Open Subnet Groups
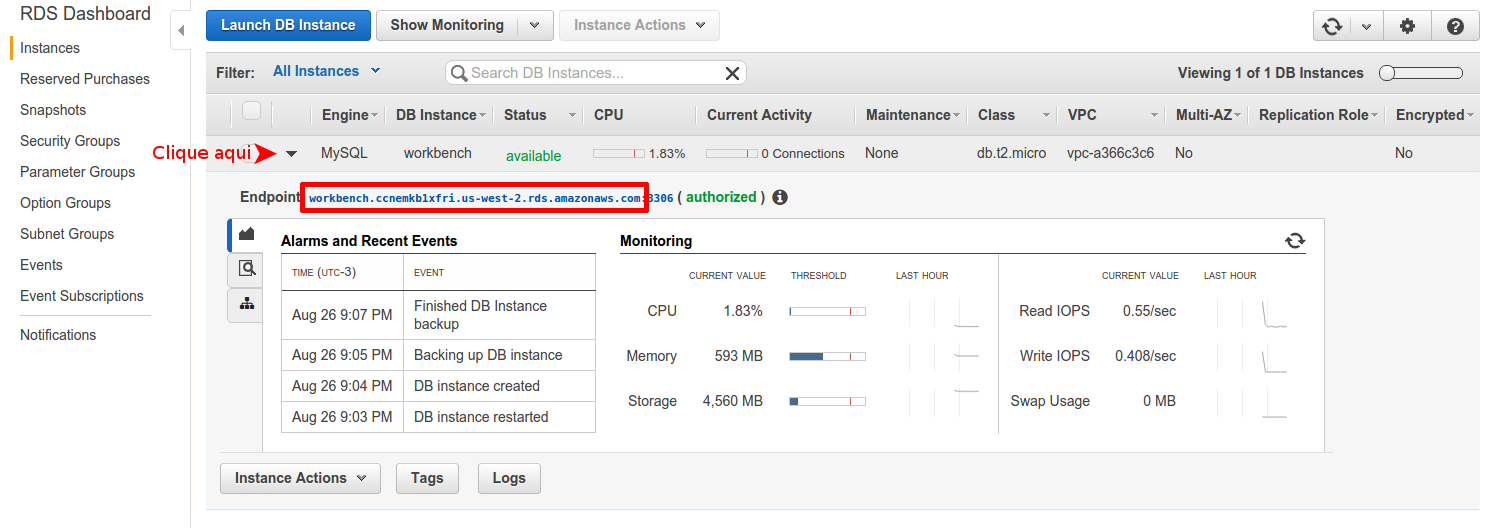The width and height of the screenshot is (1487, 528). 67,234
